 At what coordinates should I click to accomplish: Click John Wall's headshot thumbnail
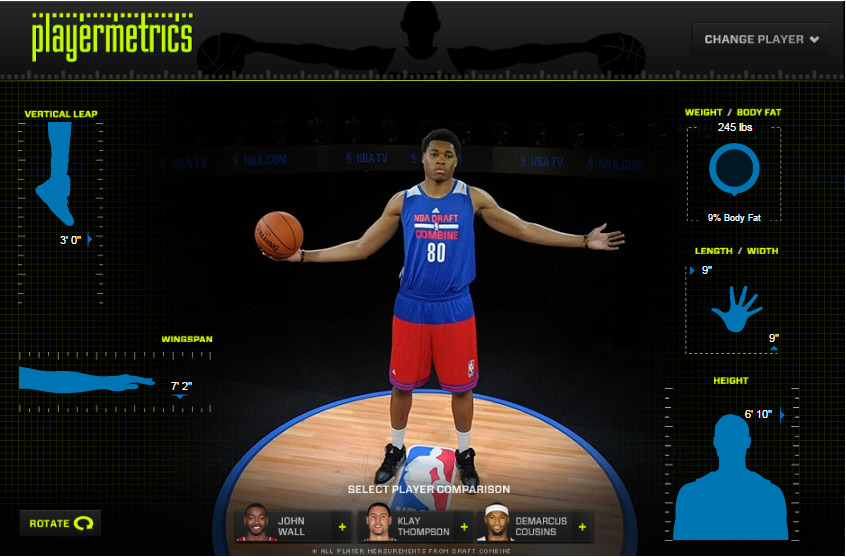255,524
